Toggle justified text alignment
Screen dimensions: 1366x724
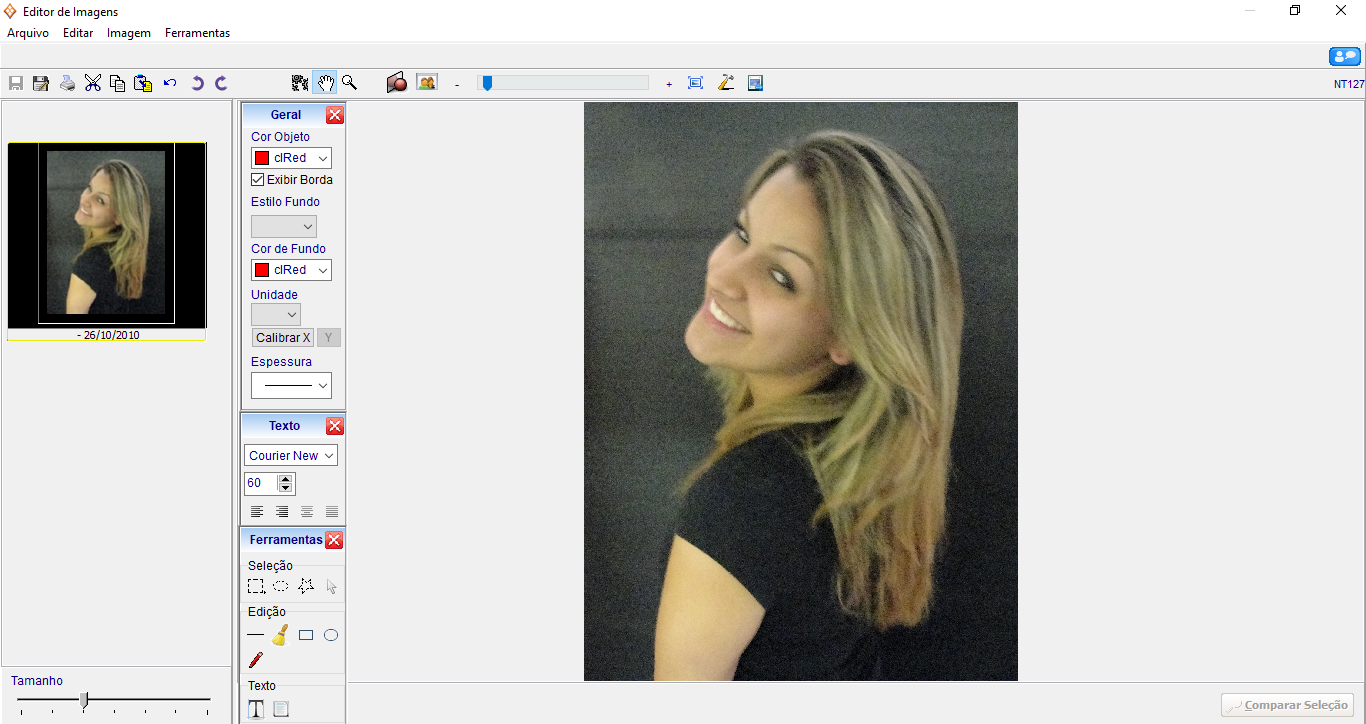(332, 512)
